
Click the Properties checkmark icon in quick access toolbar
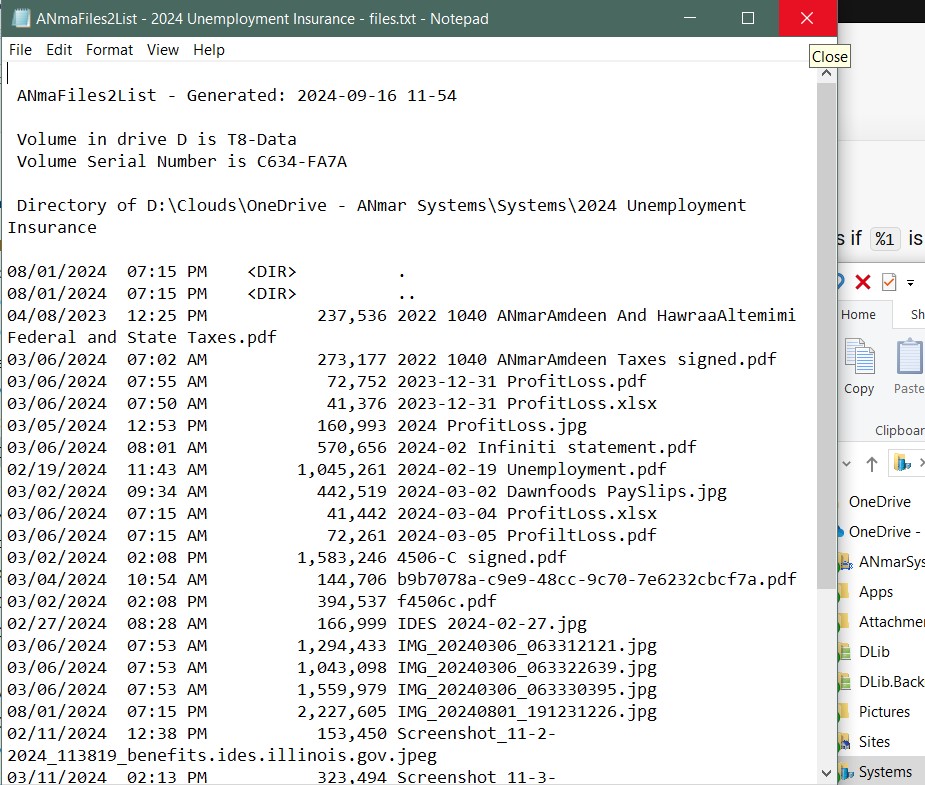pyautogui.click(x=889, y=282)
